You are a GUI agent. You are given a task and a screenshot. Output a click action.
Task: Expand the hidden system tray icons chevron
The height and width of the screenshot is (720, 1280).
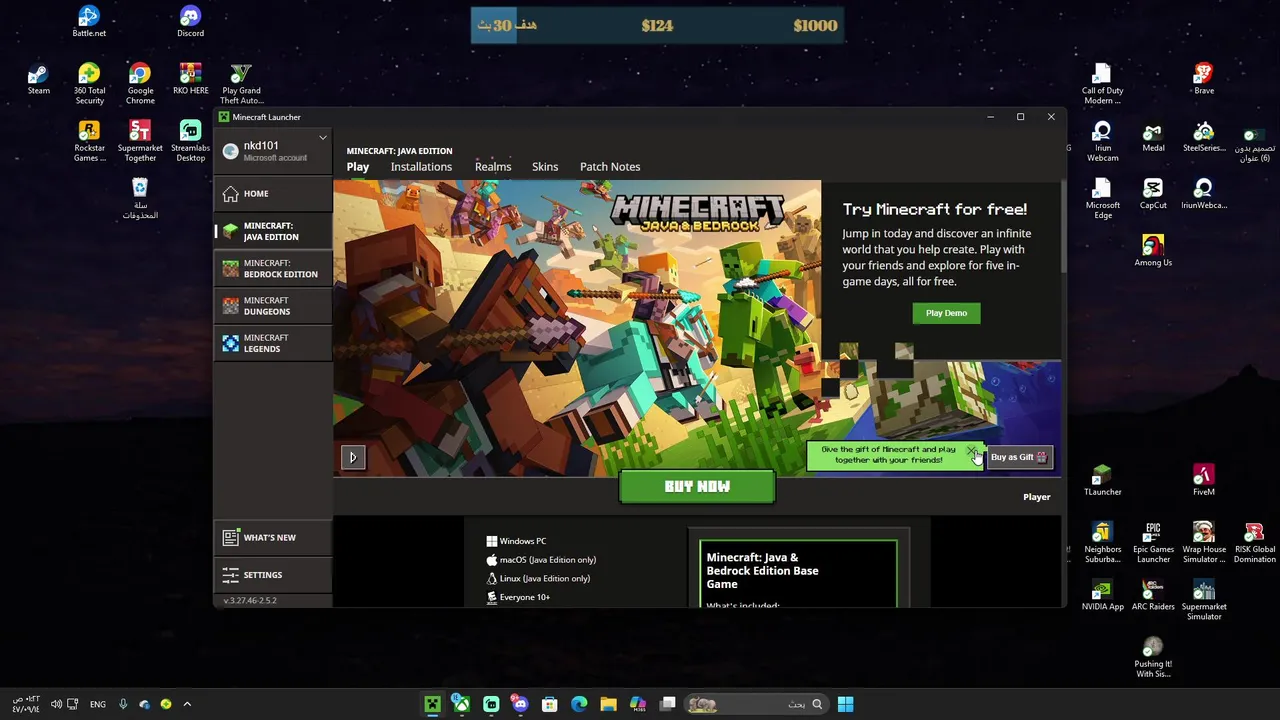[x=187, y=704]
